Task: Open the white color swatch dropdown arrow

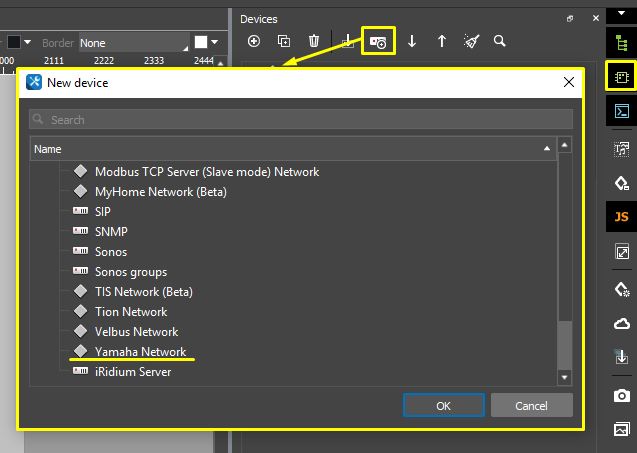Action: pos(216,43)
